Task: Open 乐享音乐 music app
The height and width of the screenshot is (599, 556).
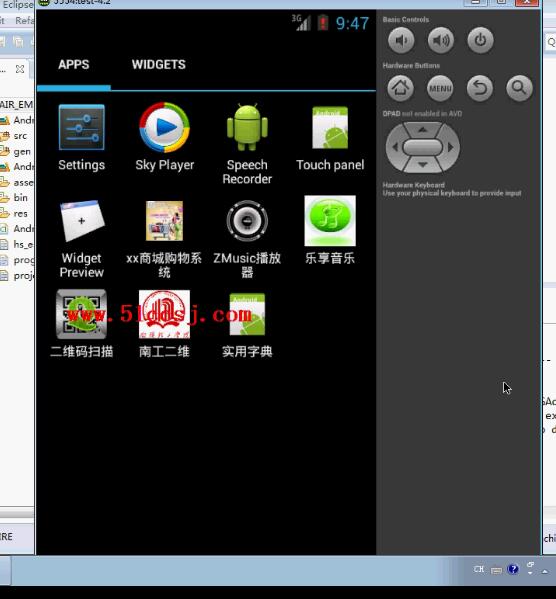Action: [330, 230]
